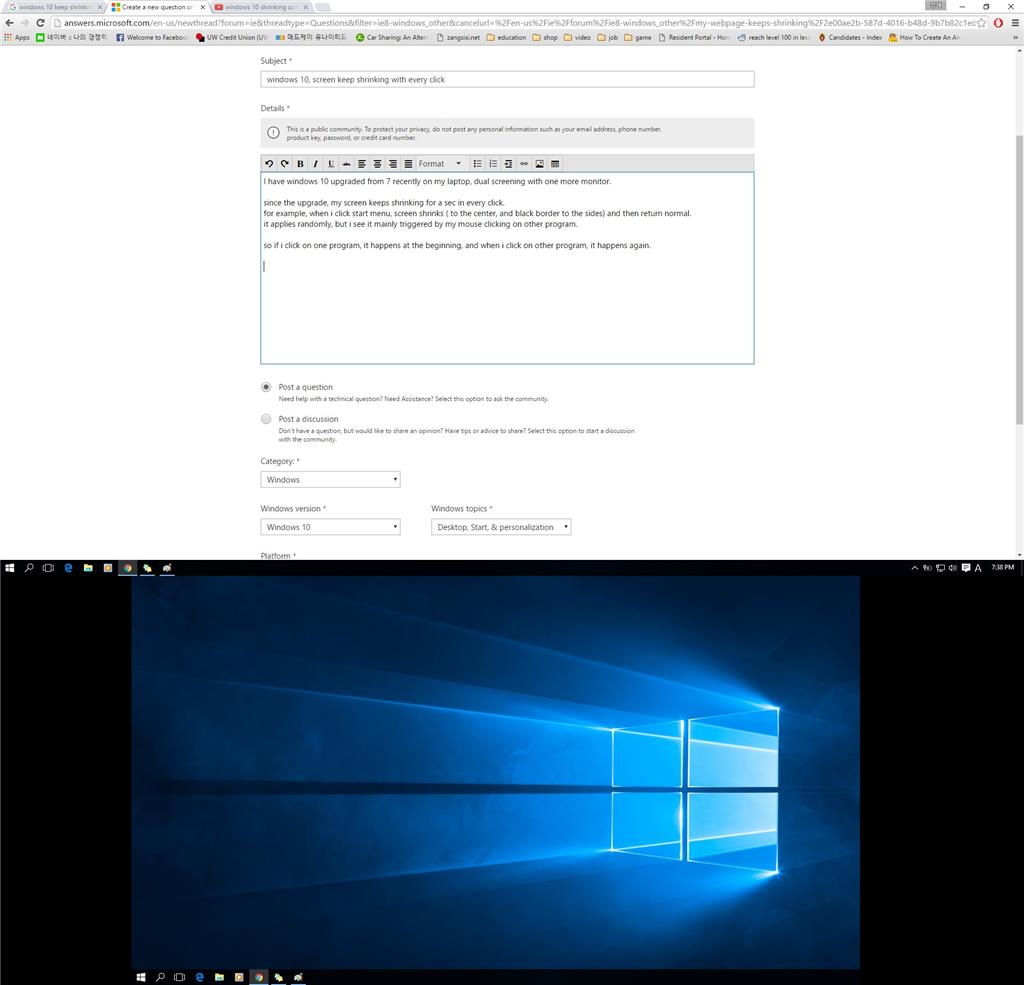Toggle italic formatting in the editor
Screen dimensions: 1024x985
tap(315, 164)
